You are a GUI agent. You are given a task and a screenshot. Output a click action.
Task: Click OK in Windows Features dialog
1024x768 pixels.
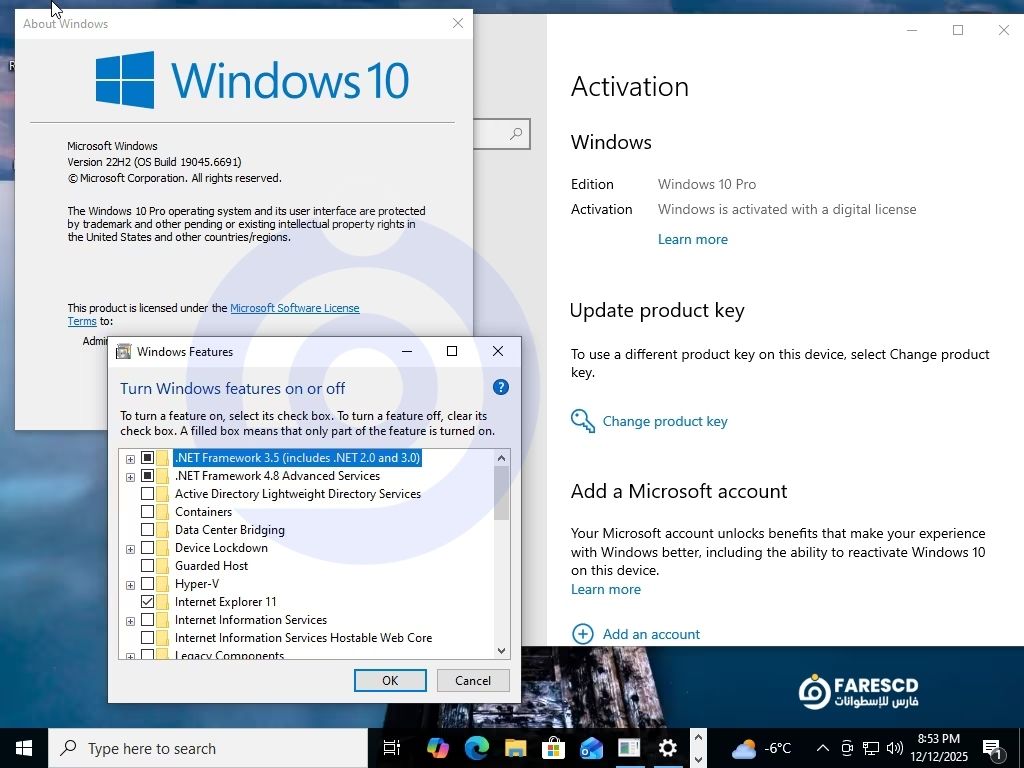[390, 680]
